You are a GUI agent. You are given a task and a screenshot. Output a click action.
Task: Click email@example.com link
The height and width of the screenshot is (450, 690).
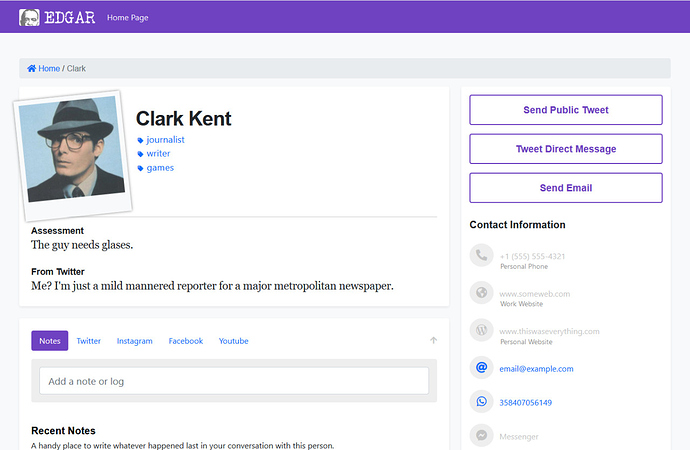536,369
